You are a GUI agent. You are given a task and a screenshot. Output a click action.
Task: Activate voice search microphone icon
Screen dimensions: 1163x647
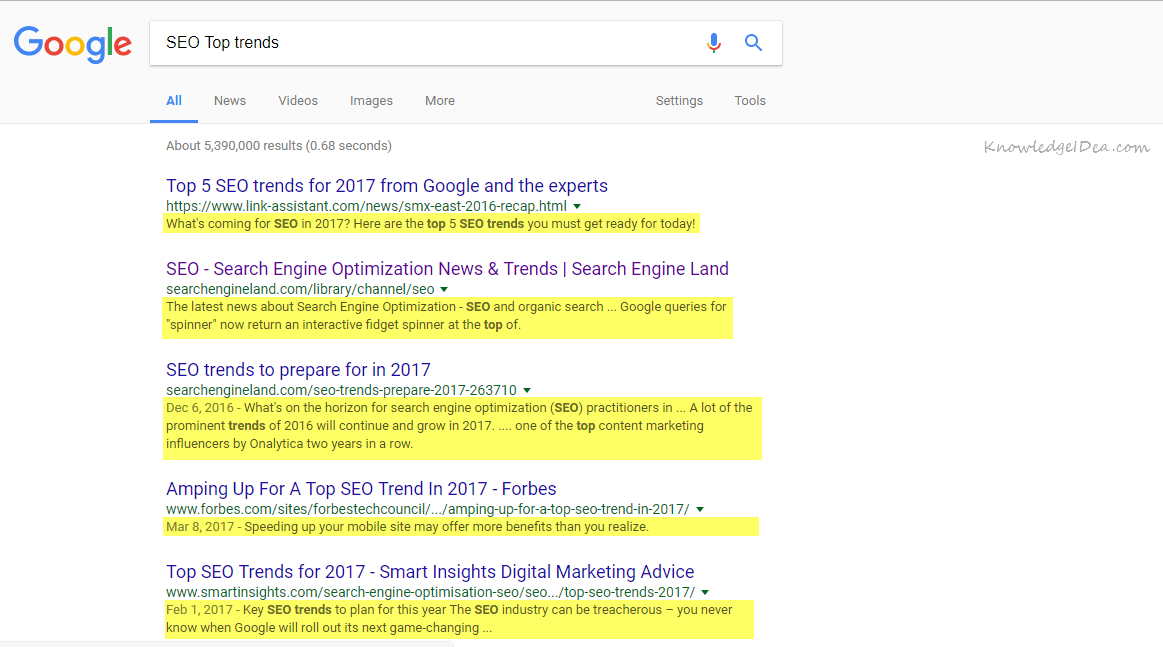[714, 43]
